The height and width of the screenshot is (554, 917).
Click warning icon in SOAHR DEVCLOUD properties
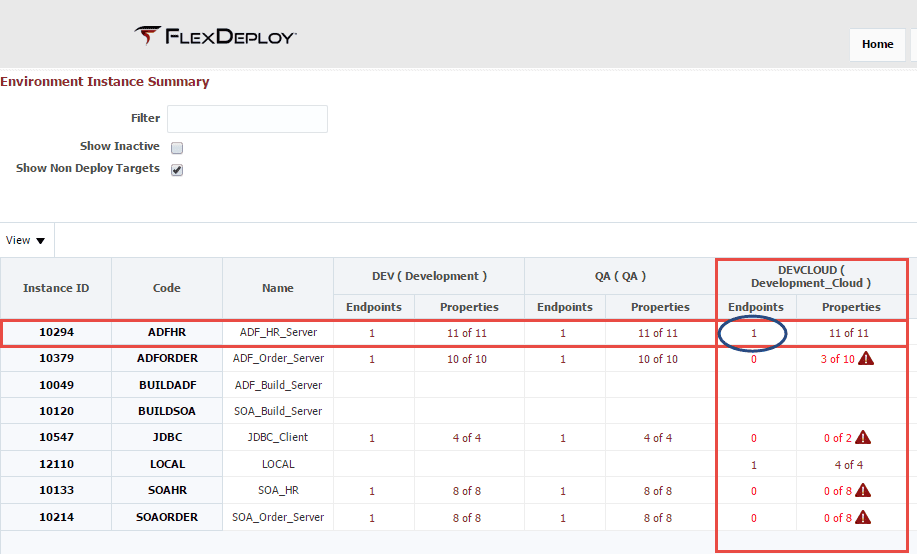click(863, 490)
